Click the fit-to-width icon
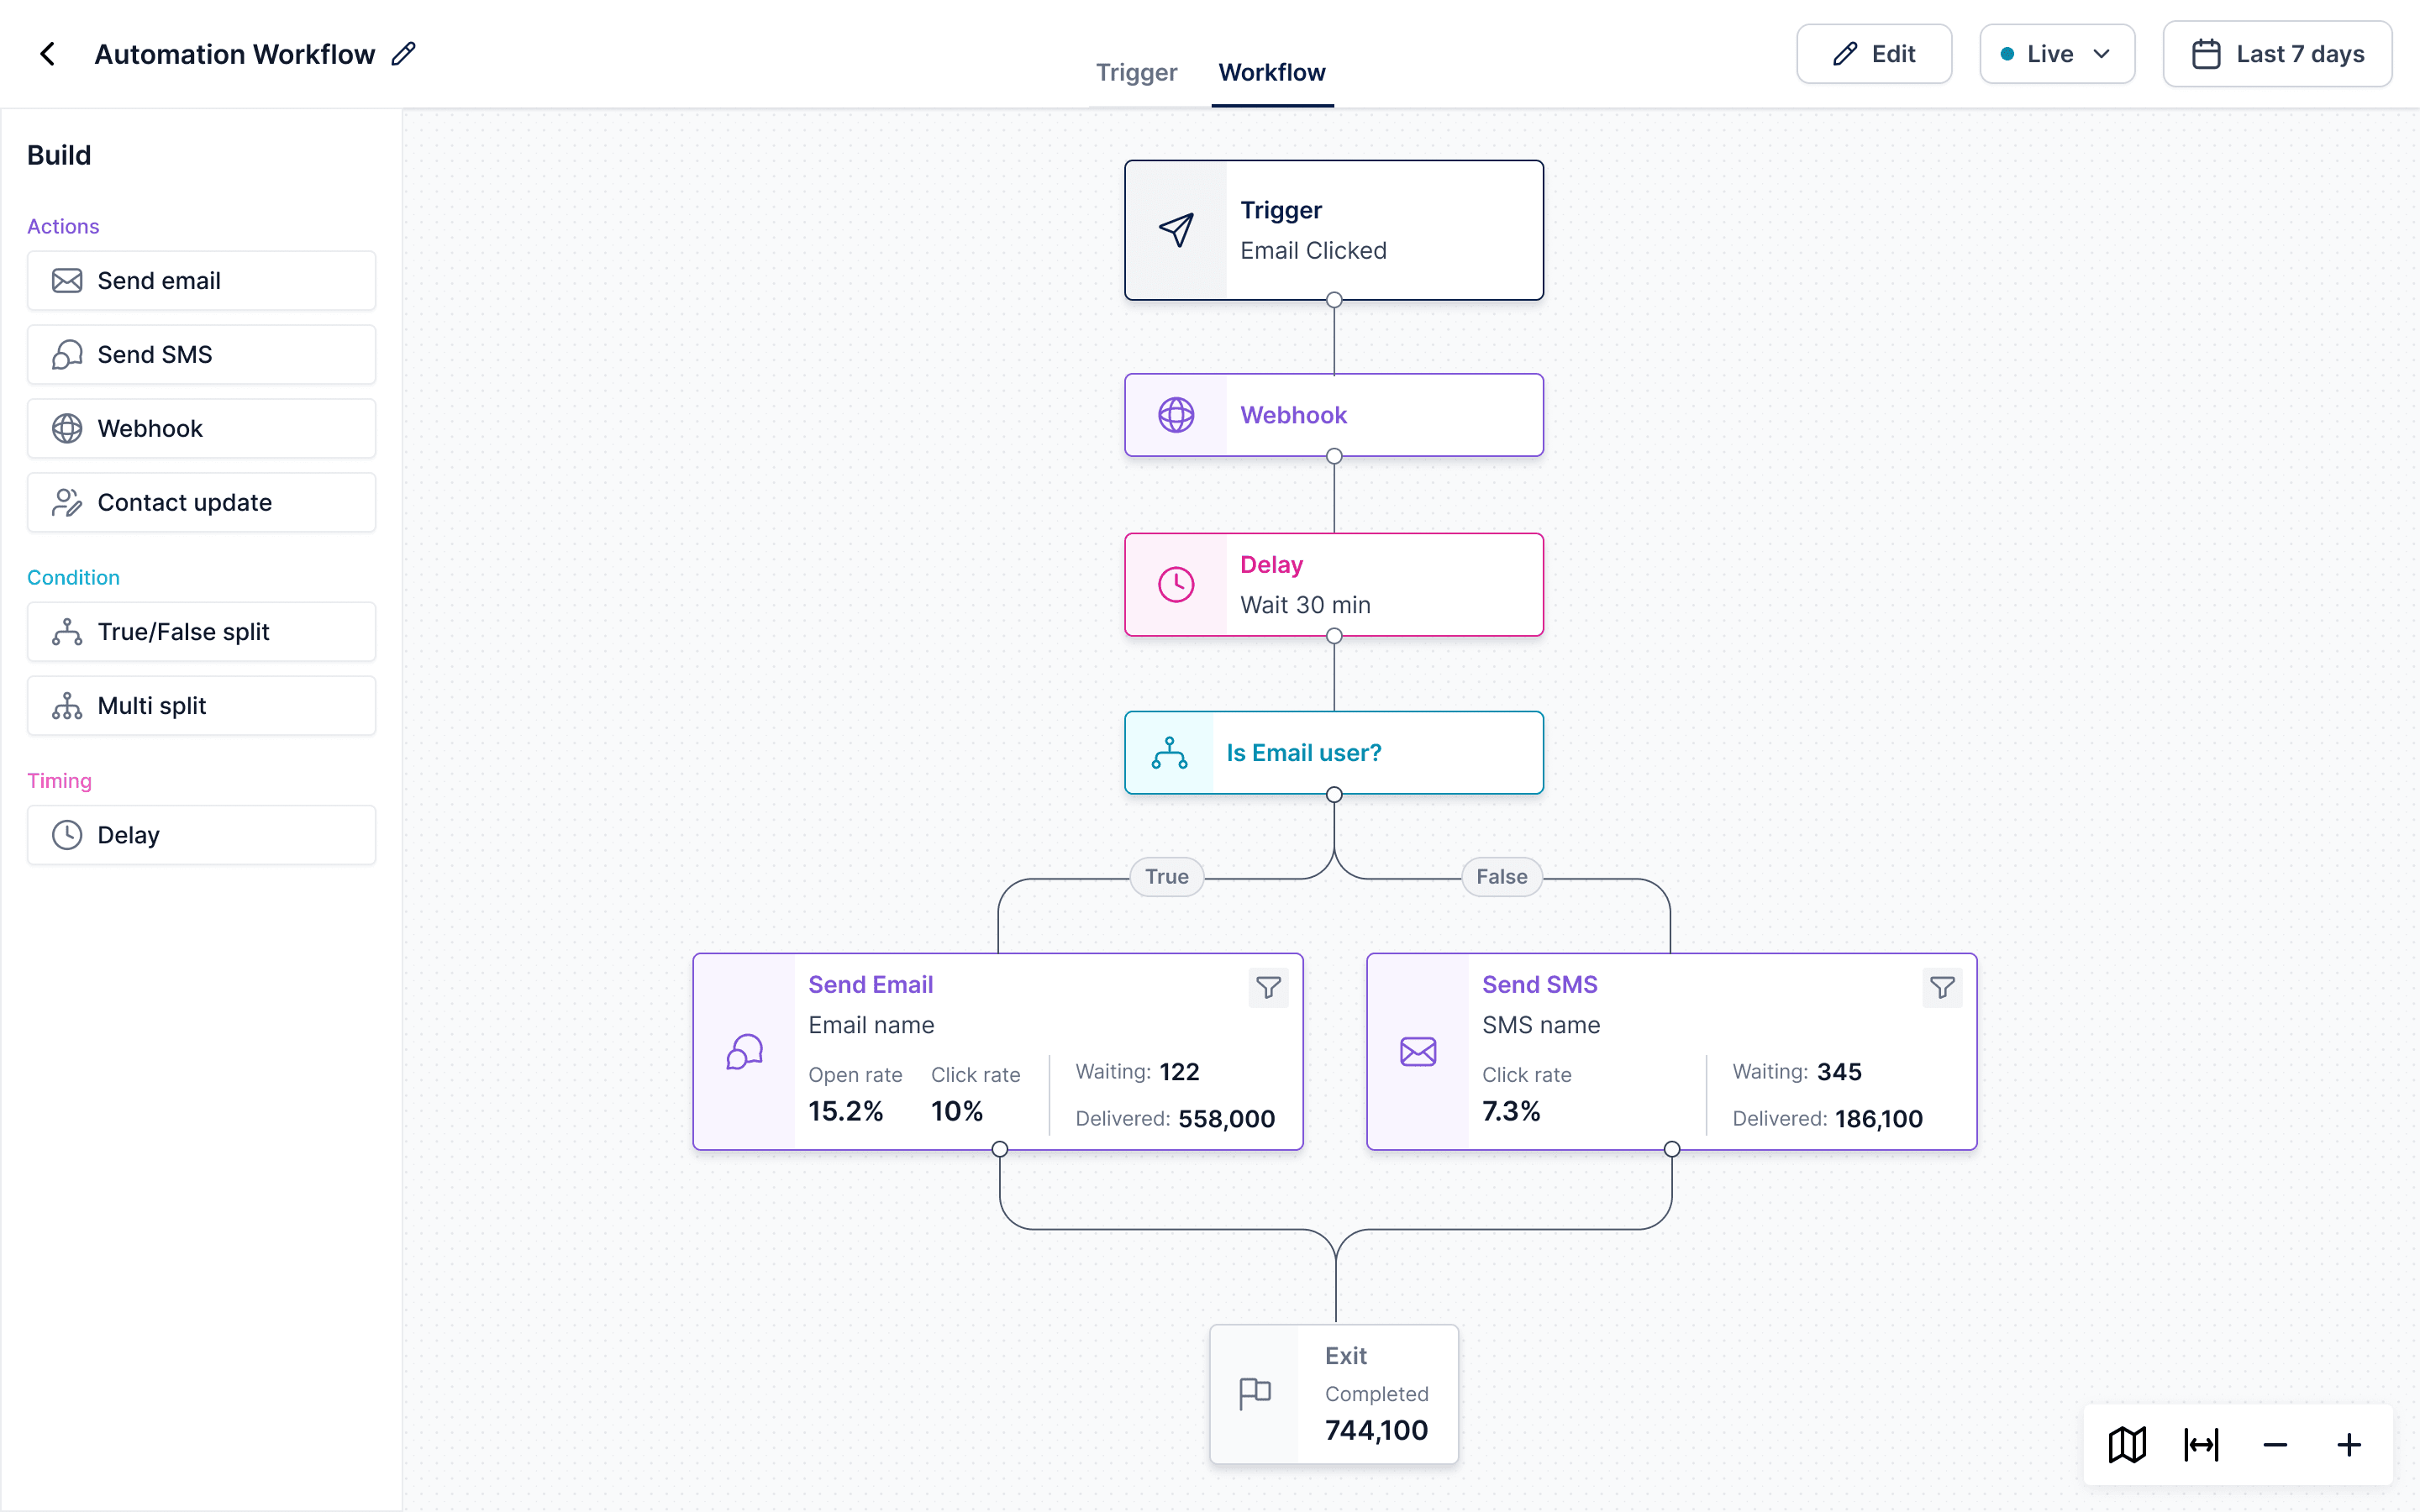2420x1512 pixels. (x=2201, y=1444)
